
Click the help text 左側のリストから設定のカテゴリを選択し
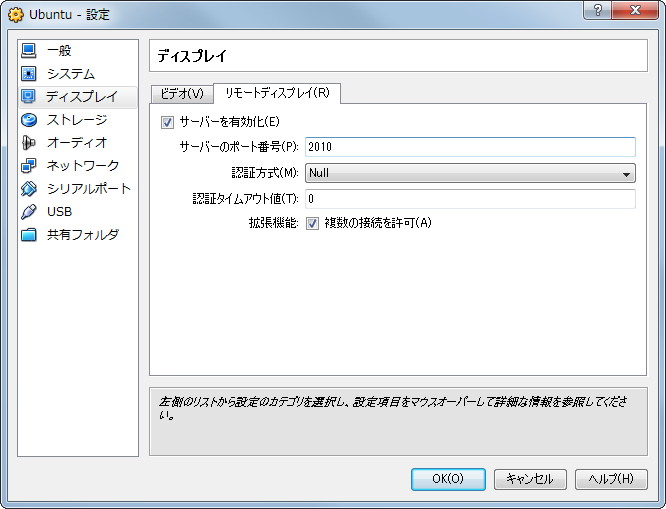254,402
